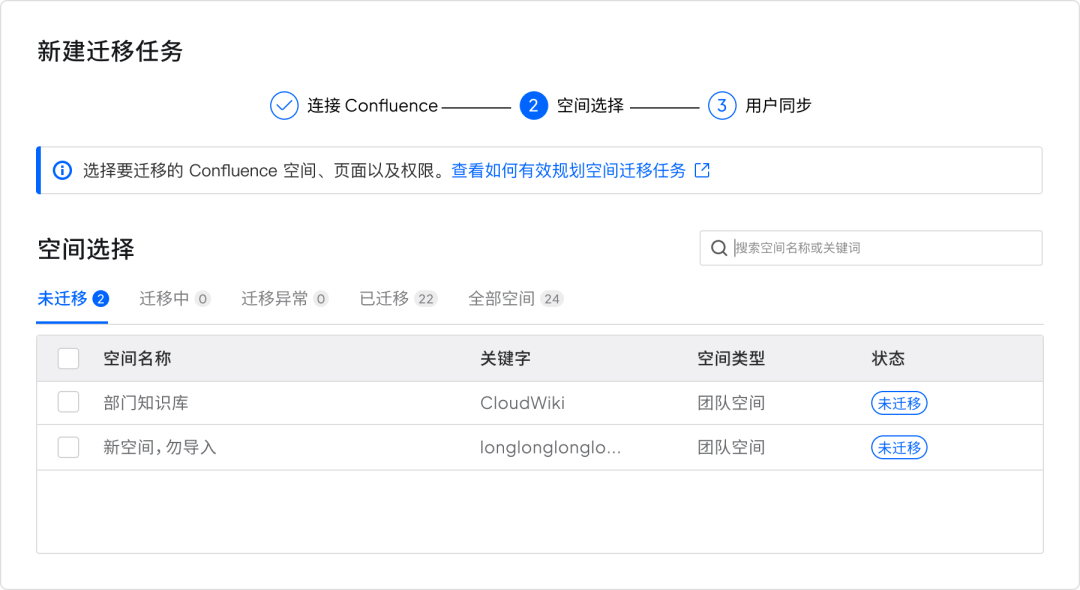The image size is (1080, 590).
Task: Click the longlonglonglo... keyword cell
Action: point(550,447)
